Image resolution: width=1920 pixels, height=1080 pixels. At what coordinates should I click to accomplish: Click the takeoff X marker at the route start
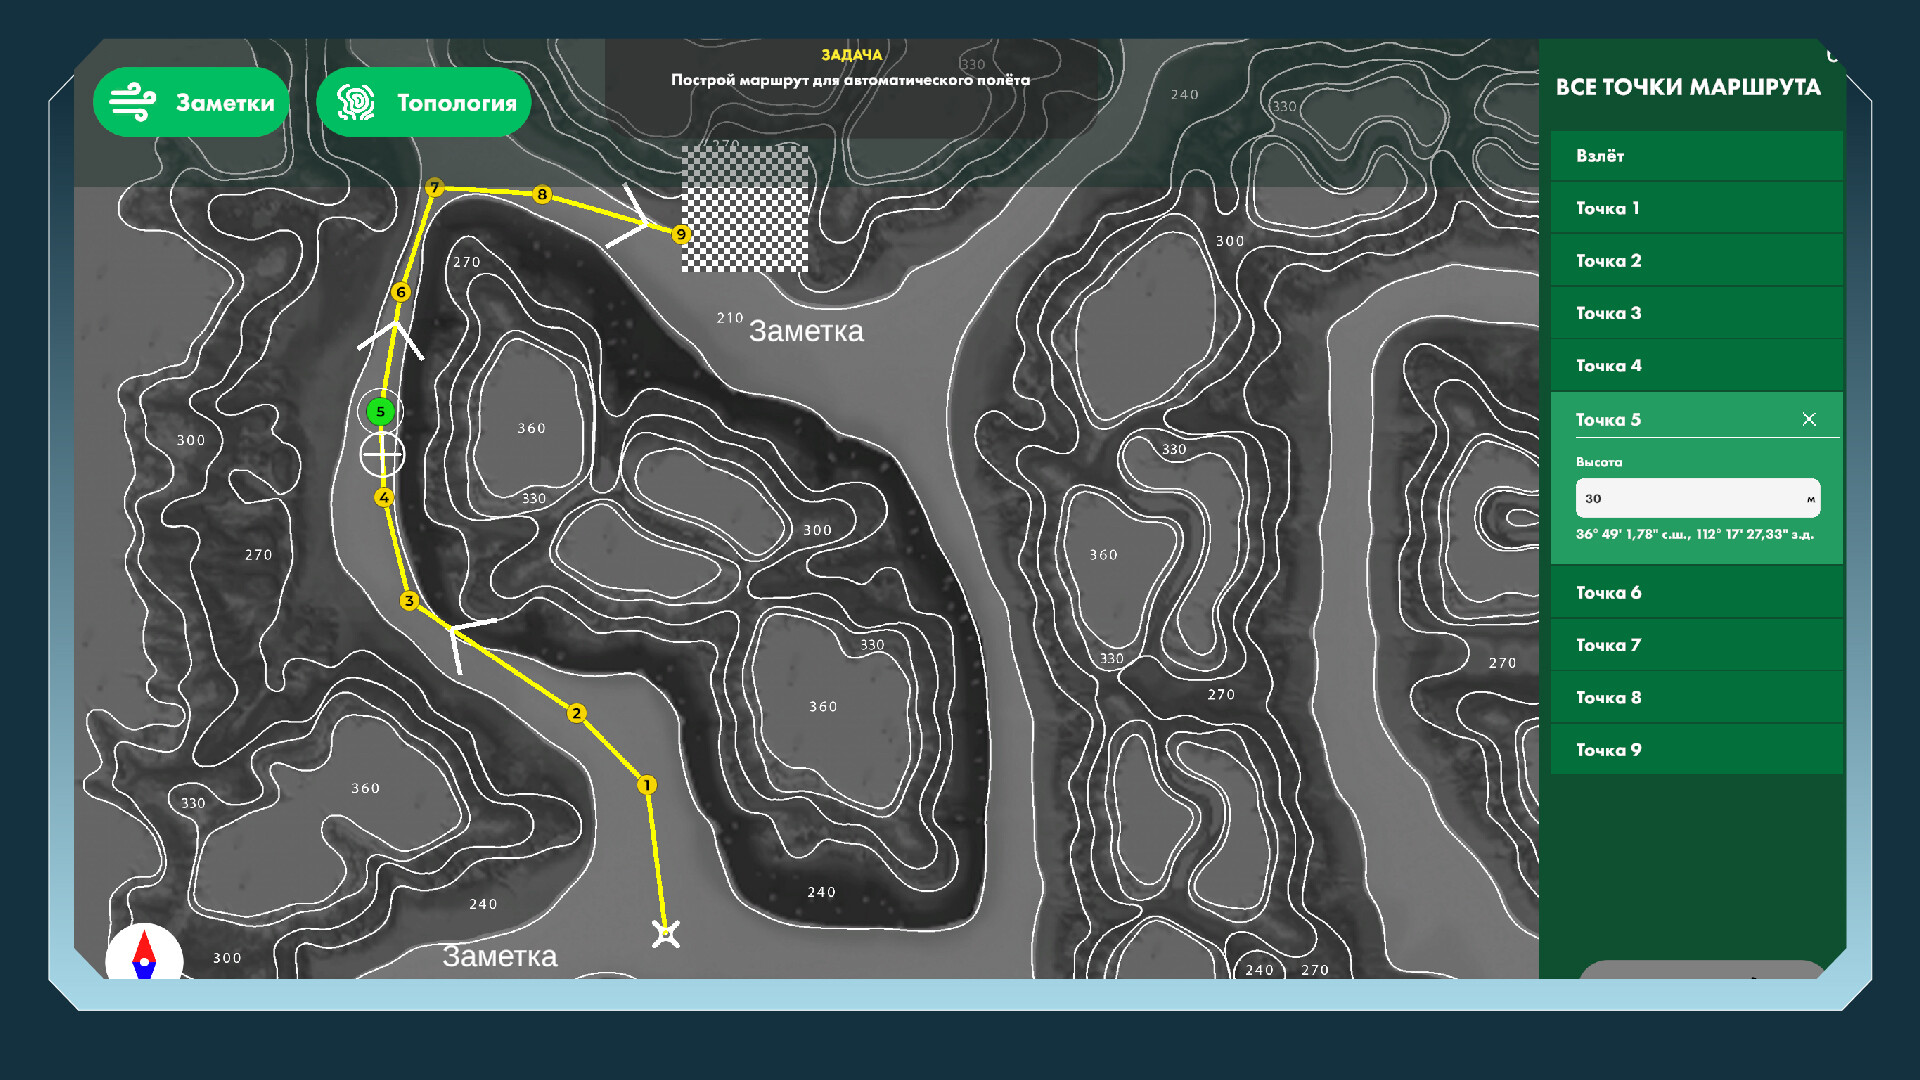point(665,934)
